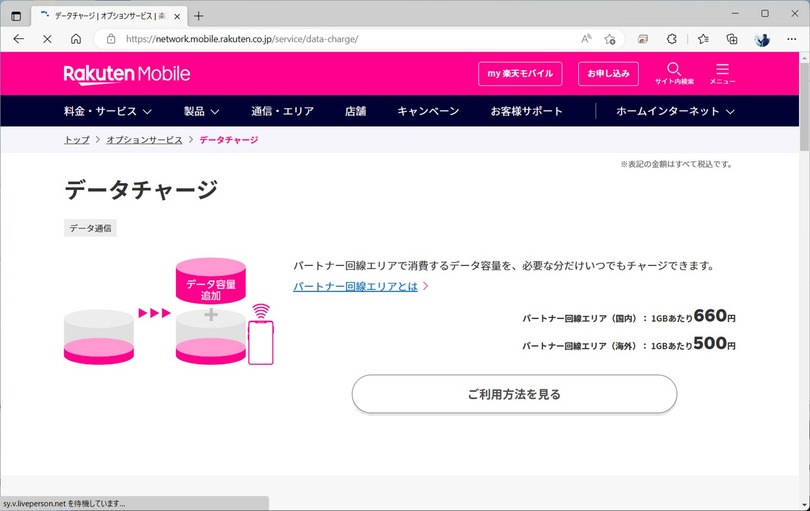Image resolution: width=810 pixels, height=511 pixels.
Task: Click the address bar URL field
Action: [341, 39]
